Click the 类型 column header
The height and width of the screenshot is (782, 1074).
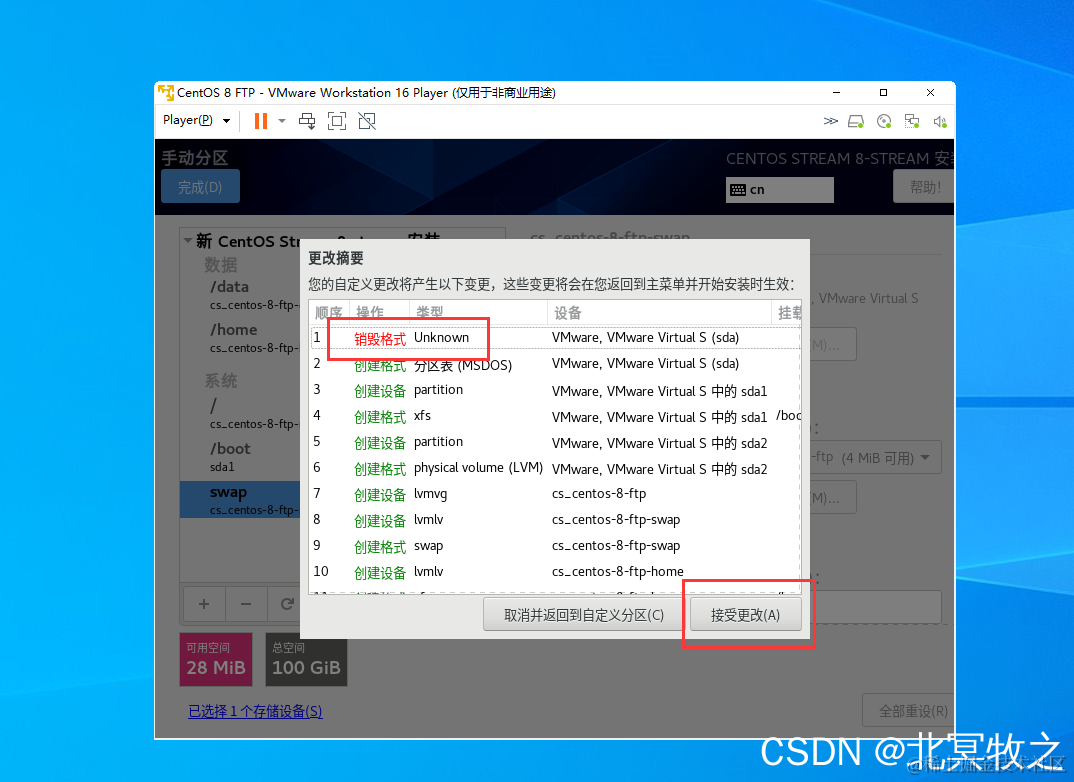pos(478,312)
